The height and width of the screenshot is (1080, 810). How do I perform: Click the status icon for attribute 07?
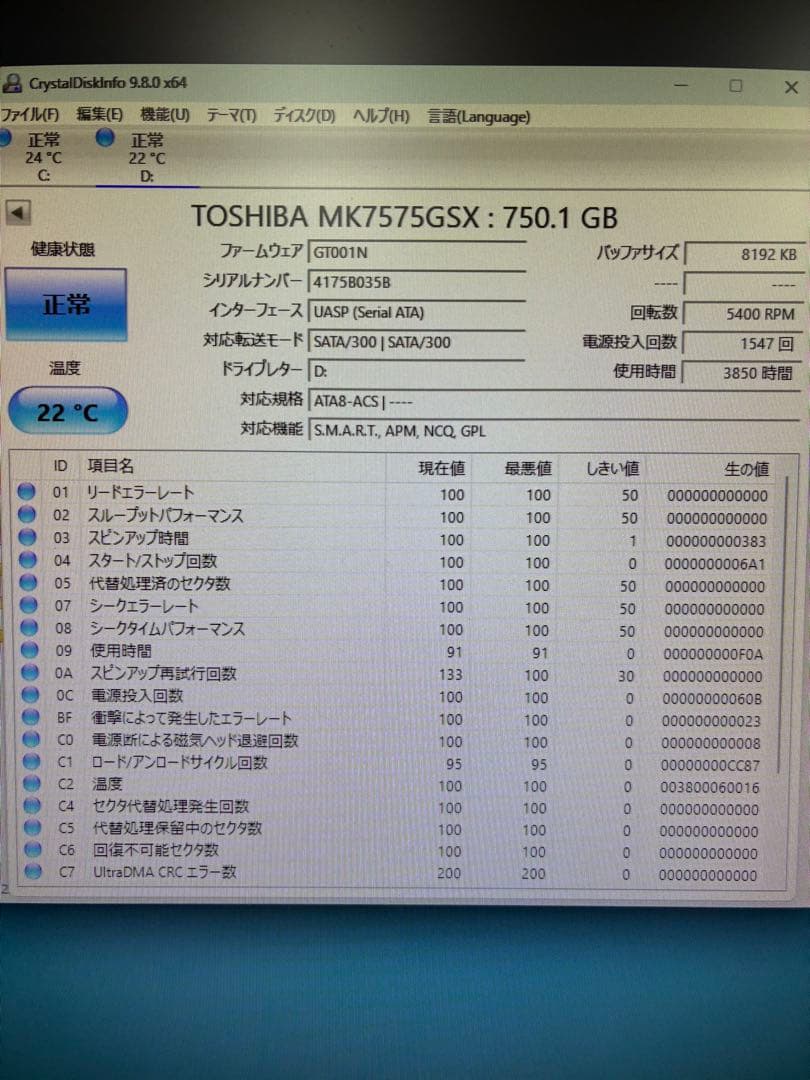pos(28,605)
